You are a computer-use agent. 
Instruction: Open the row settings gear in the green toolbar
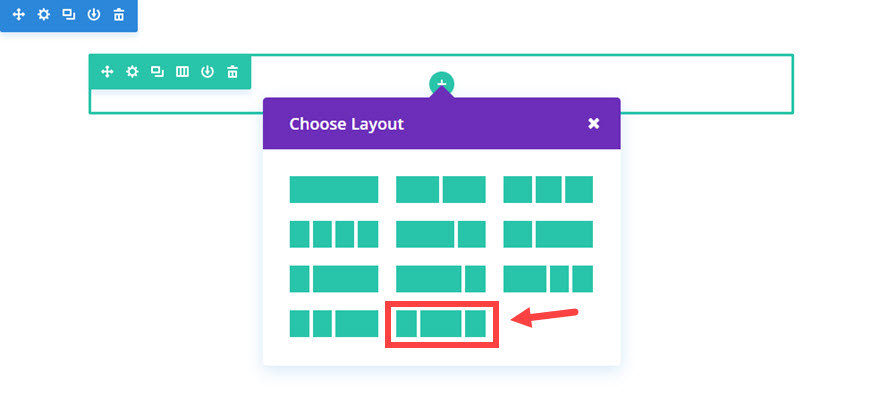click(x=132, y=72)
